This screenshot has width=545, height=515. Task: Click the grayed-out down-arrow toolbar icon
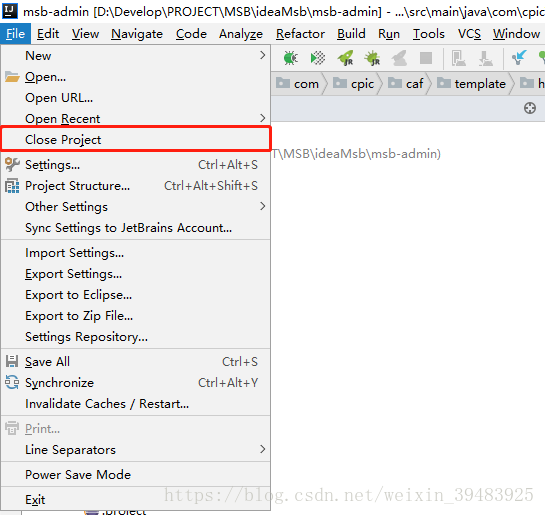[x=486, y=58]
